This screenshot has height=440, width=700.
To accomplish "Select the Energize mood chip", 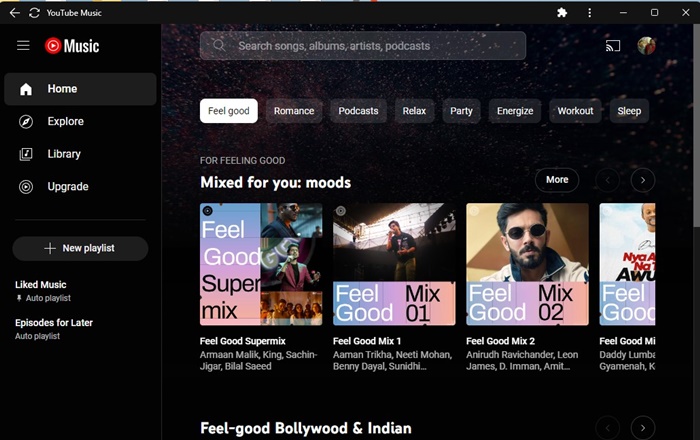I will pos(515,111).
